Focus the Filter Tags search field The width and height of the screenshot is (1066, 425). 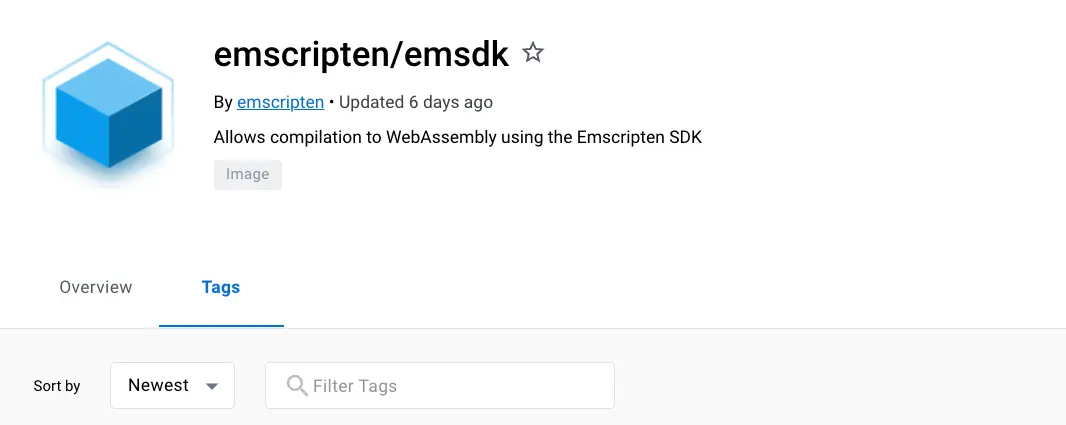point(450,386)
